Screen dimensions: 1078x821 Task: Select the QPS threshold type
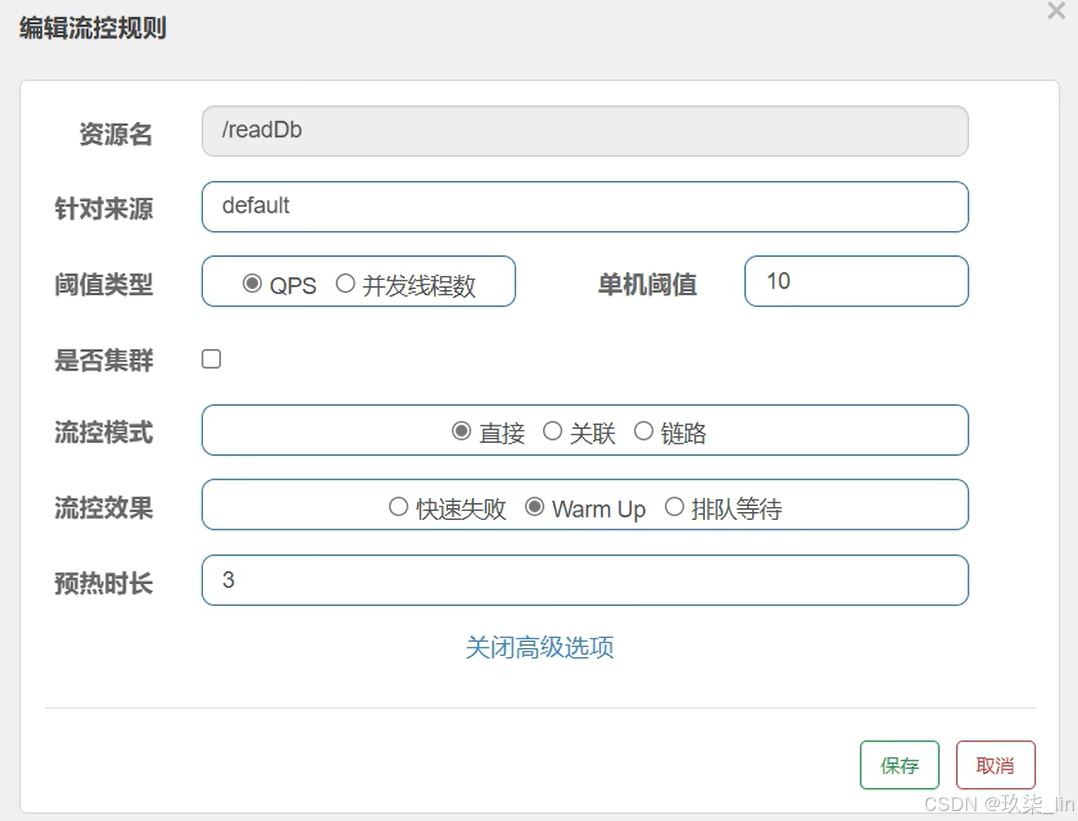252,283
